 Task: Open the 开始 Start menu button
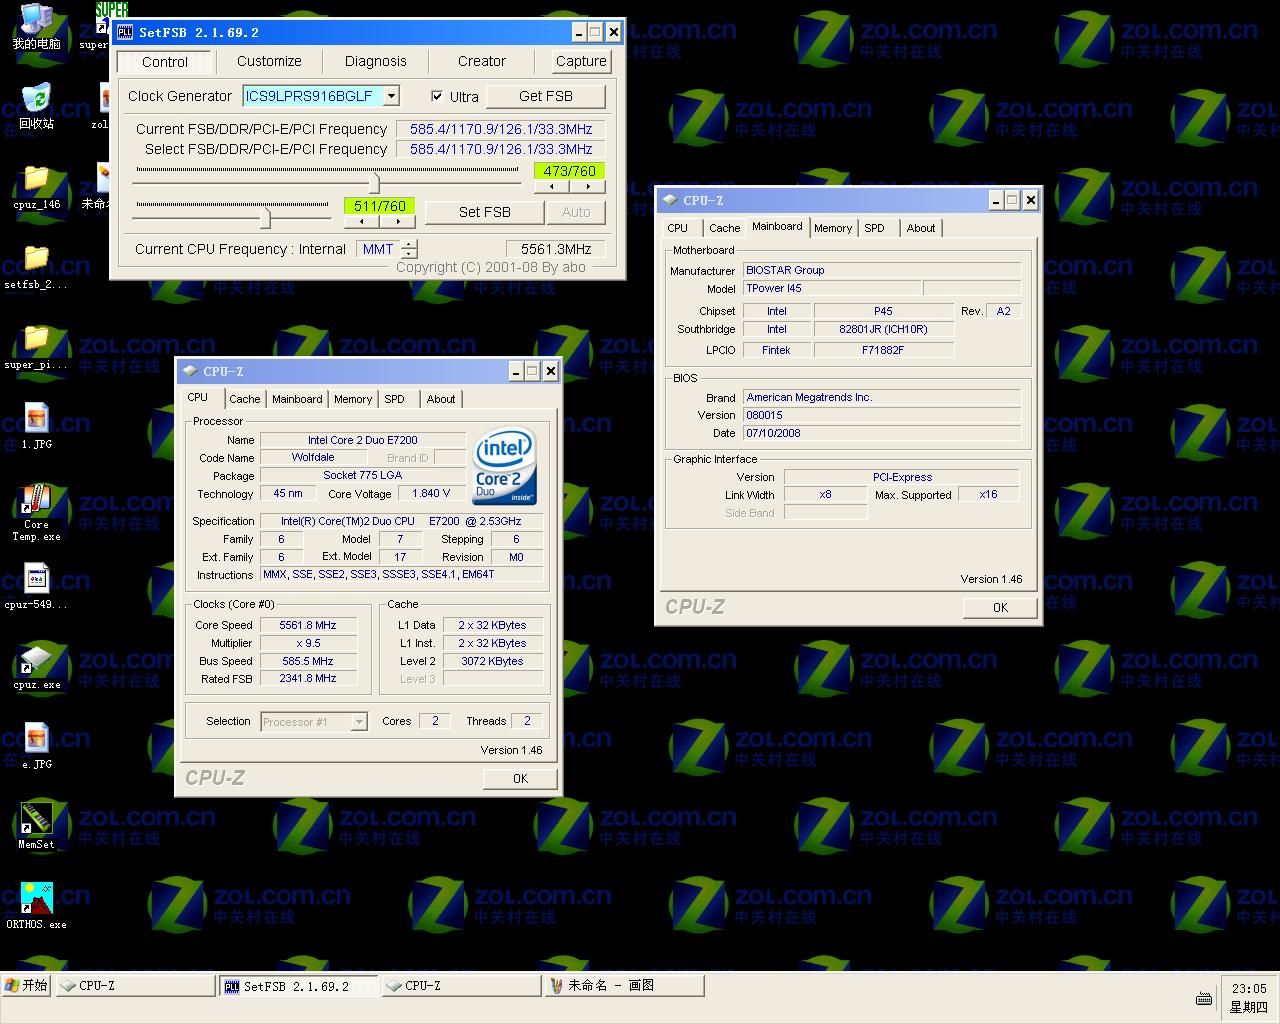27,986
